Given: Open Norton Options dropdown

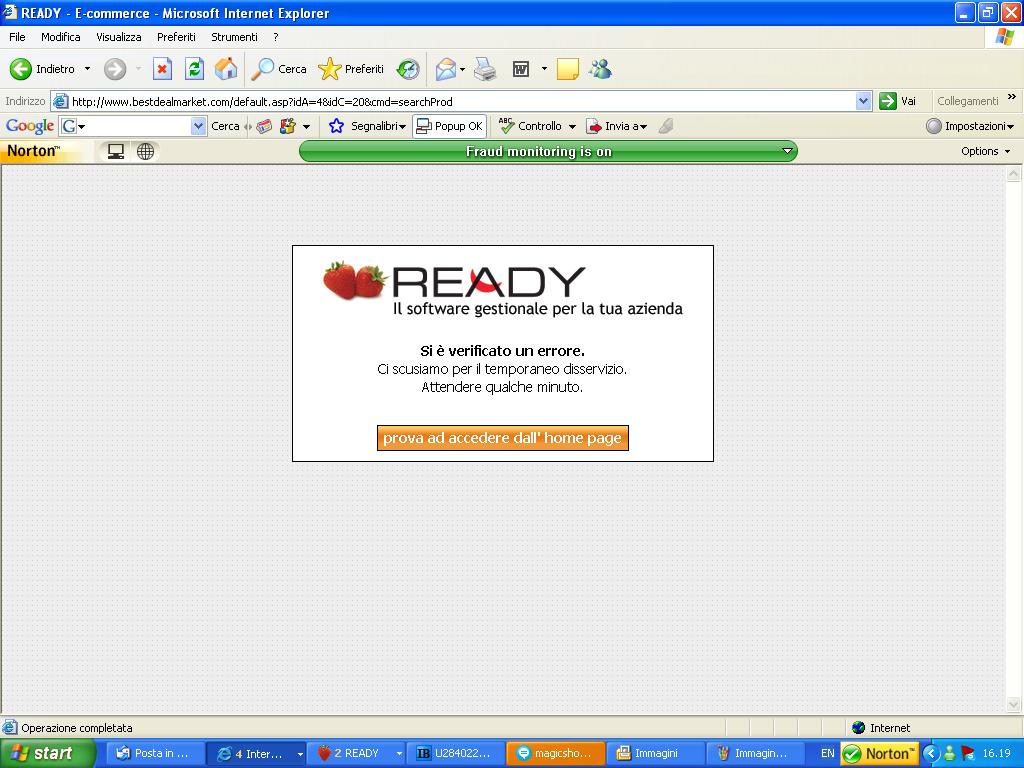Looking at the screenshot, I should point(985,152).
